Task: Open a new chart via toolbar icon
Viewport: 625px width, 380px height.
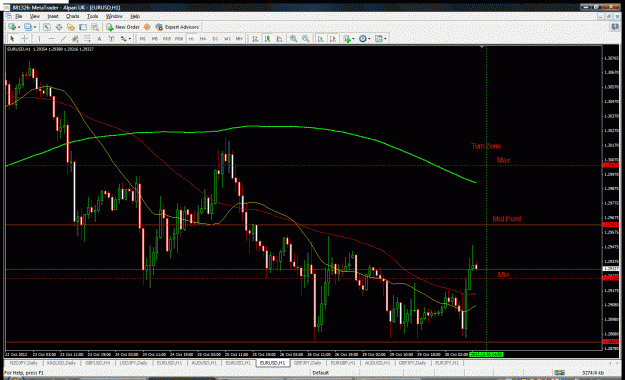Action: [x=12, y=27]
